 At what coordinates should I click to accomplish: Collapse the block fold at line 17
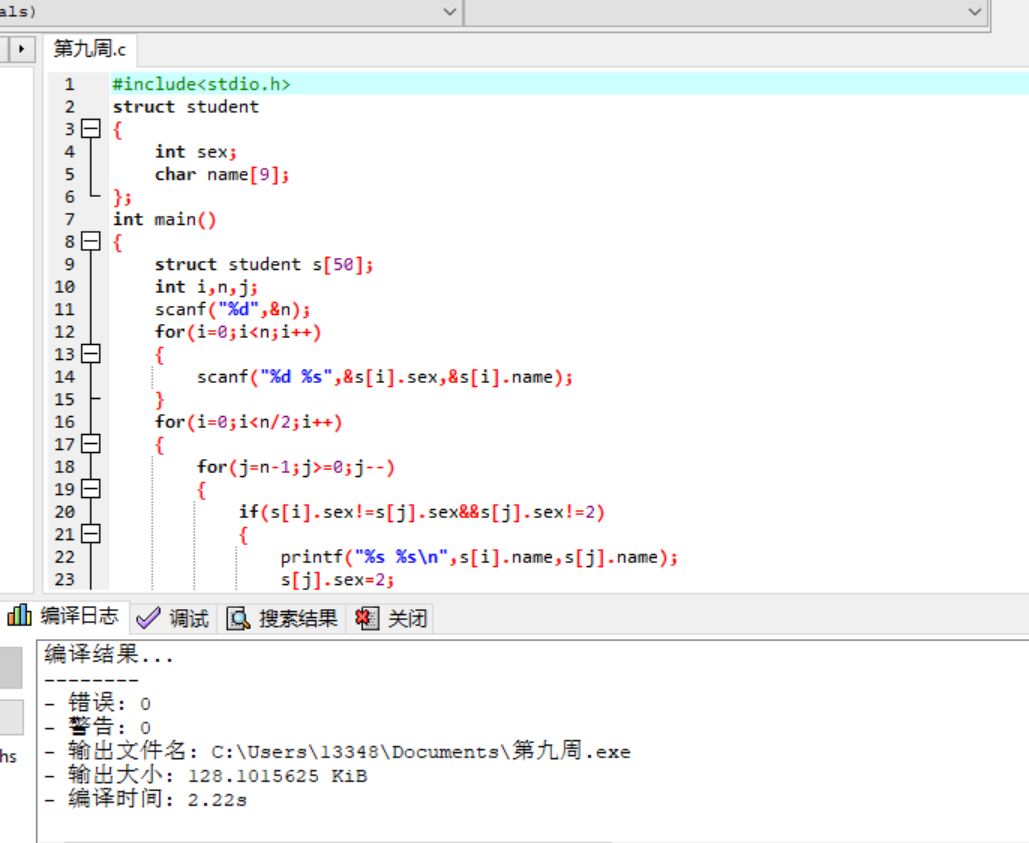pyautogui.click(x=91, y=444)
